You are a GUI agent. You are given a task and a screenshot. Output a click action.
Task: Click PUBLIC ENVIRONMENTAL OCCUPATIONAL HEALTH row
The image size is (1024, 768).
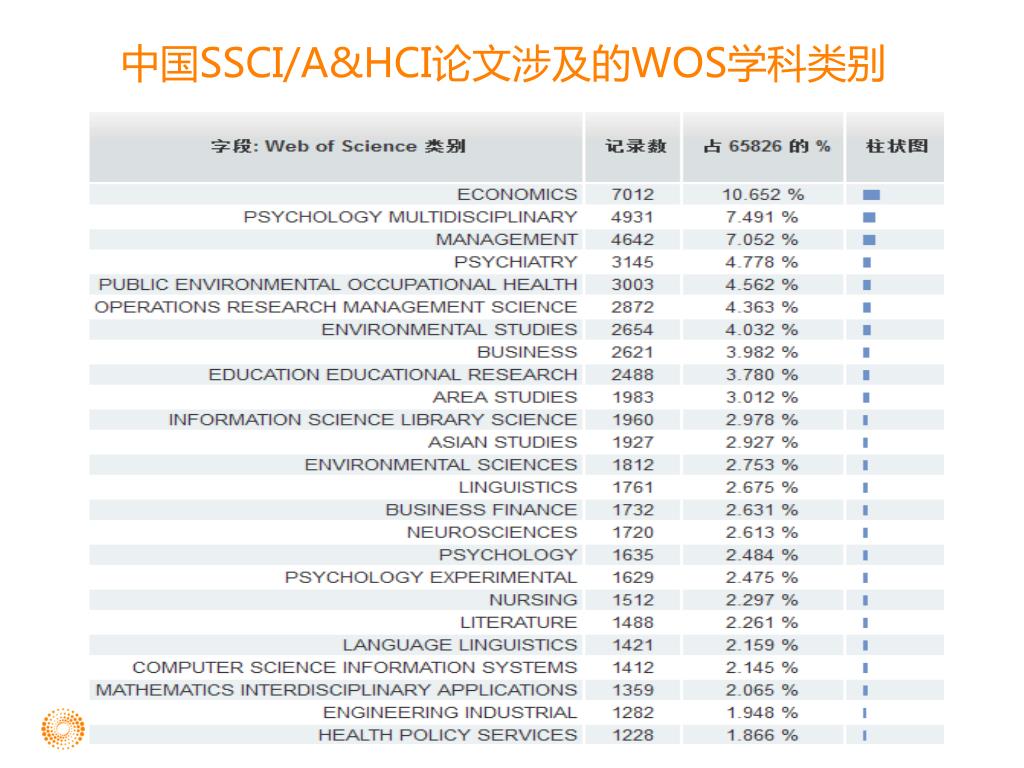coord(516,285)
